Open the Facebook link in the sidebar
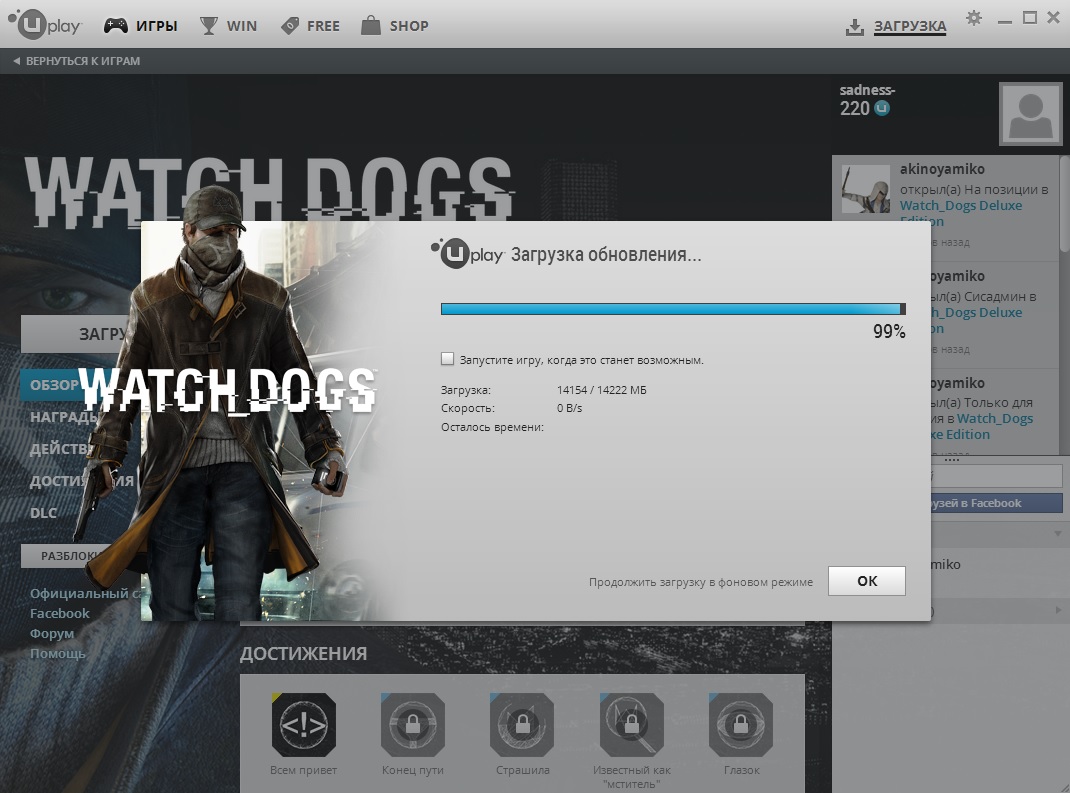Viewport: 1070px width, 793px height. (x=59, y=614)
